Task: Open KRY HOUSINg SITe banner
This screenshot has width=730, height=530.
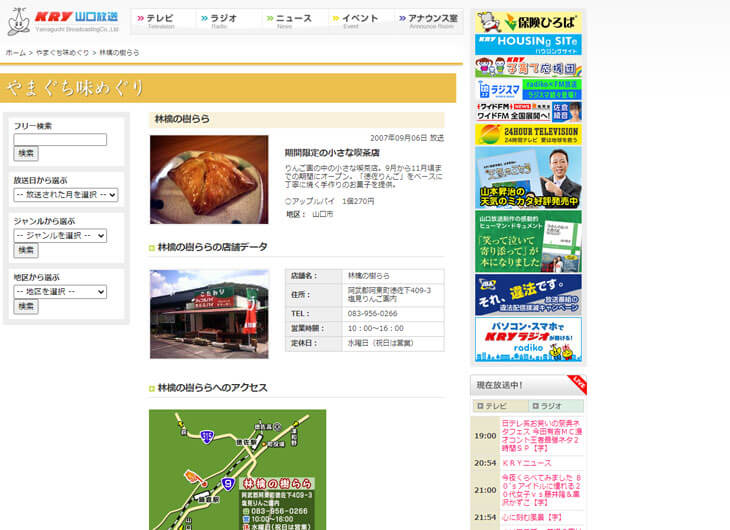Action: (528, 45)
